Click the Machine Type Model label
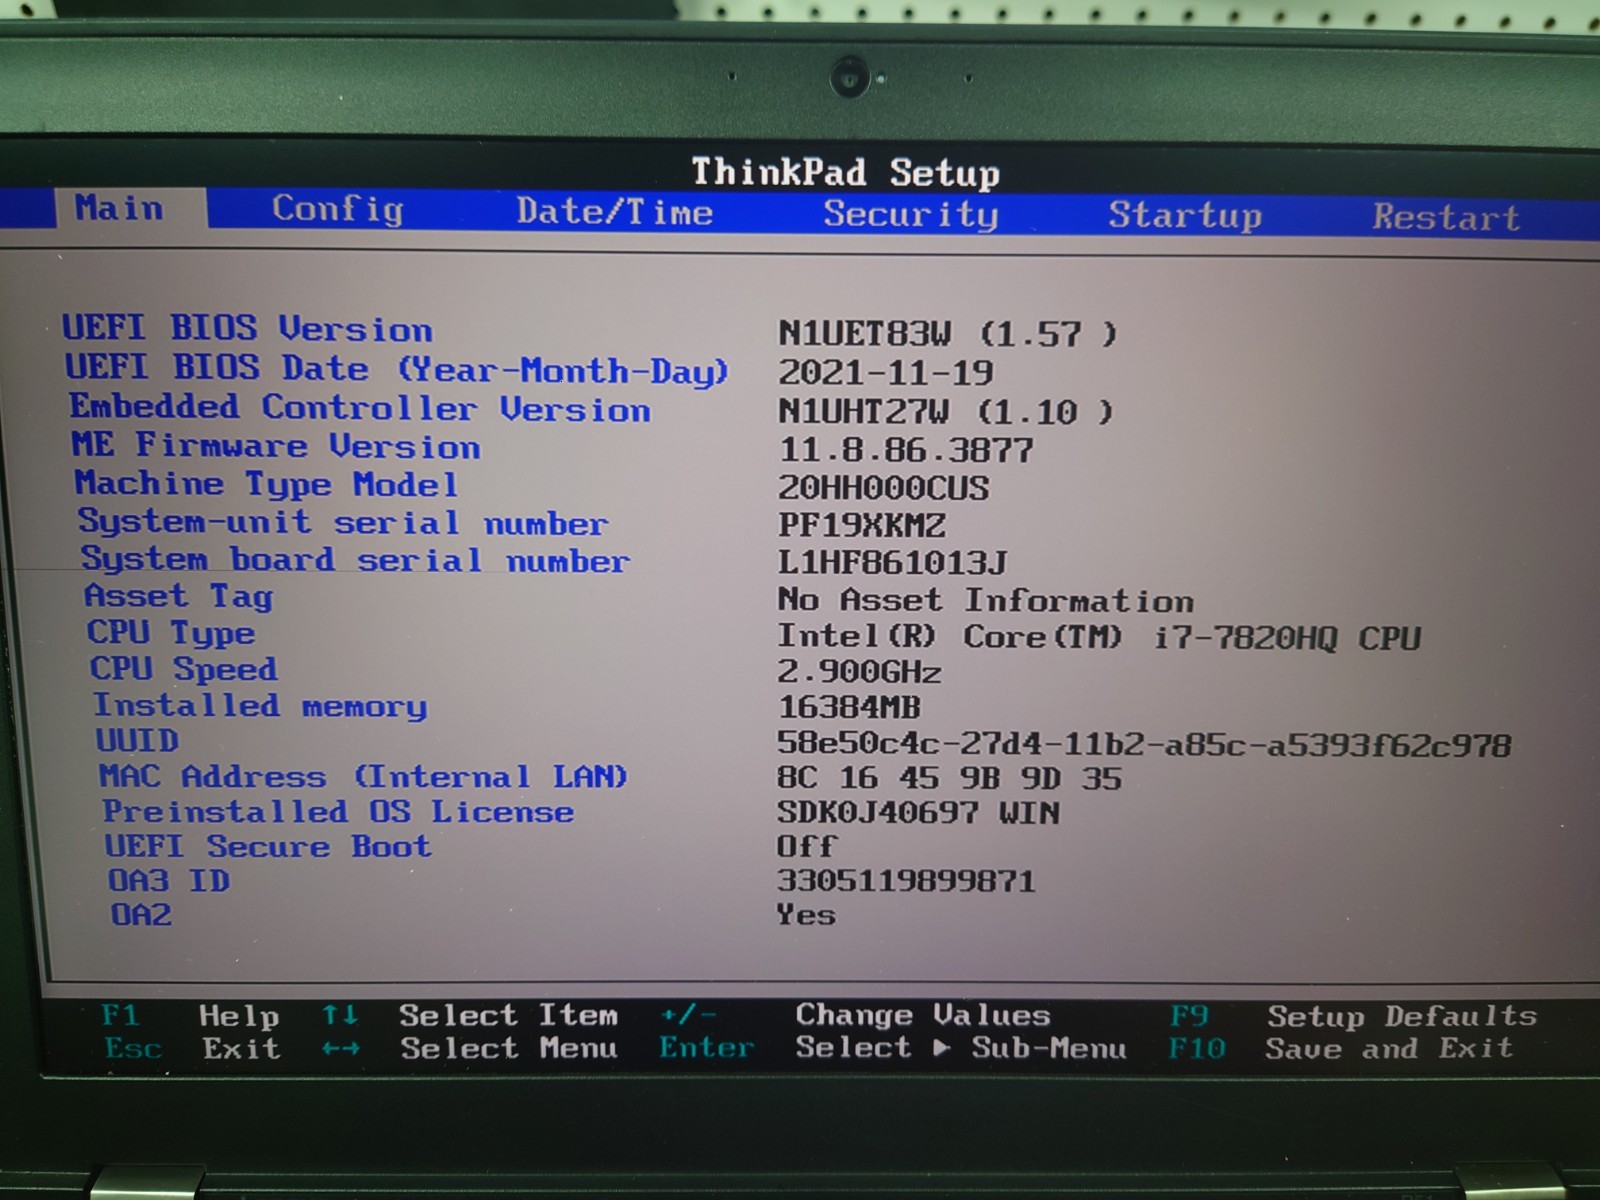1600x1200 pixels. [x=266, y=484]
